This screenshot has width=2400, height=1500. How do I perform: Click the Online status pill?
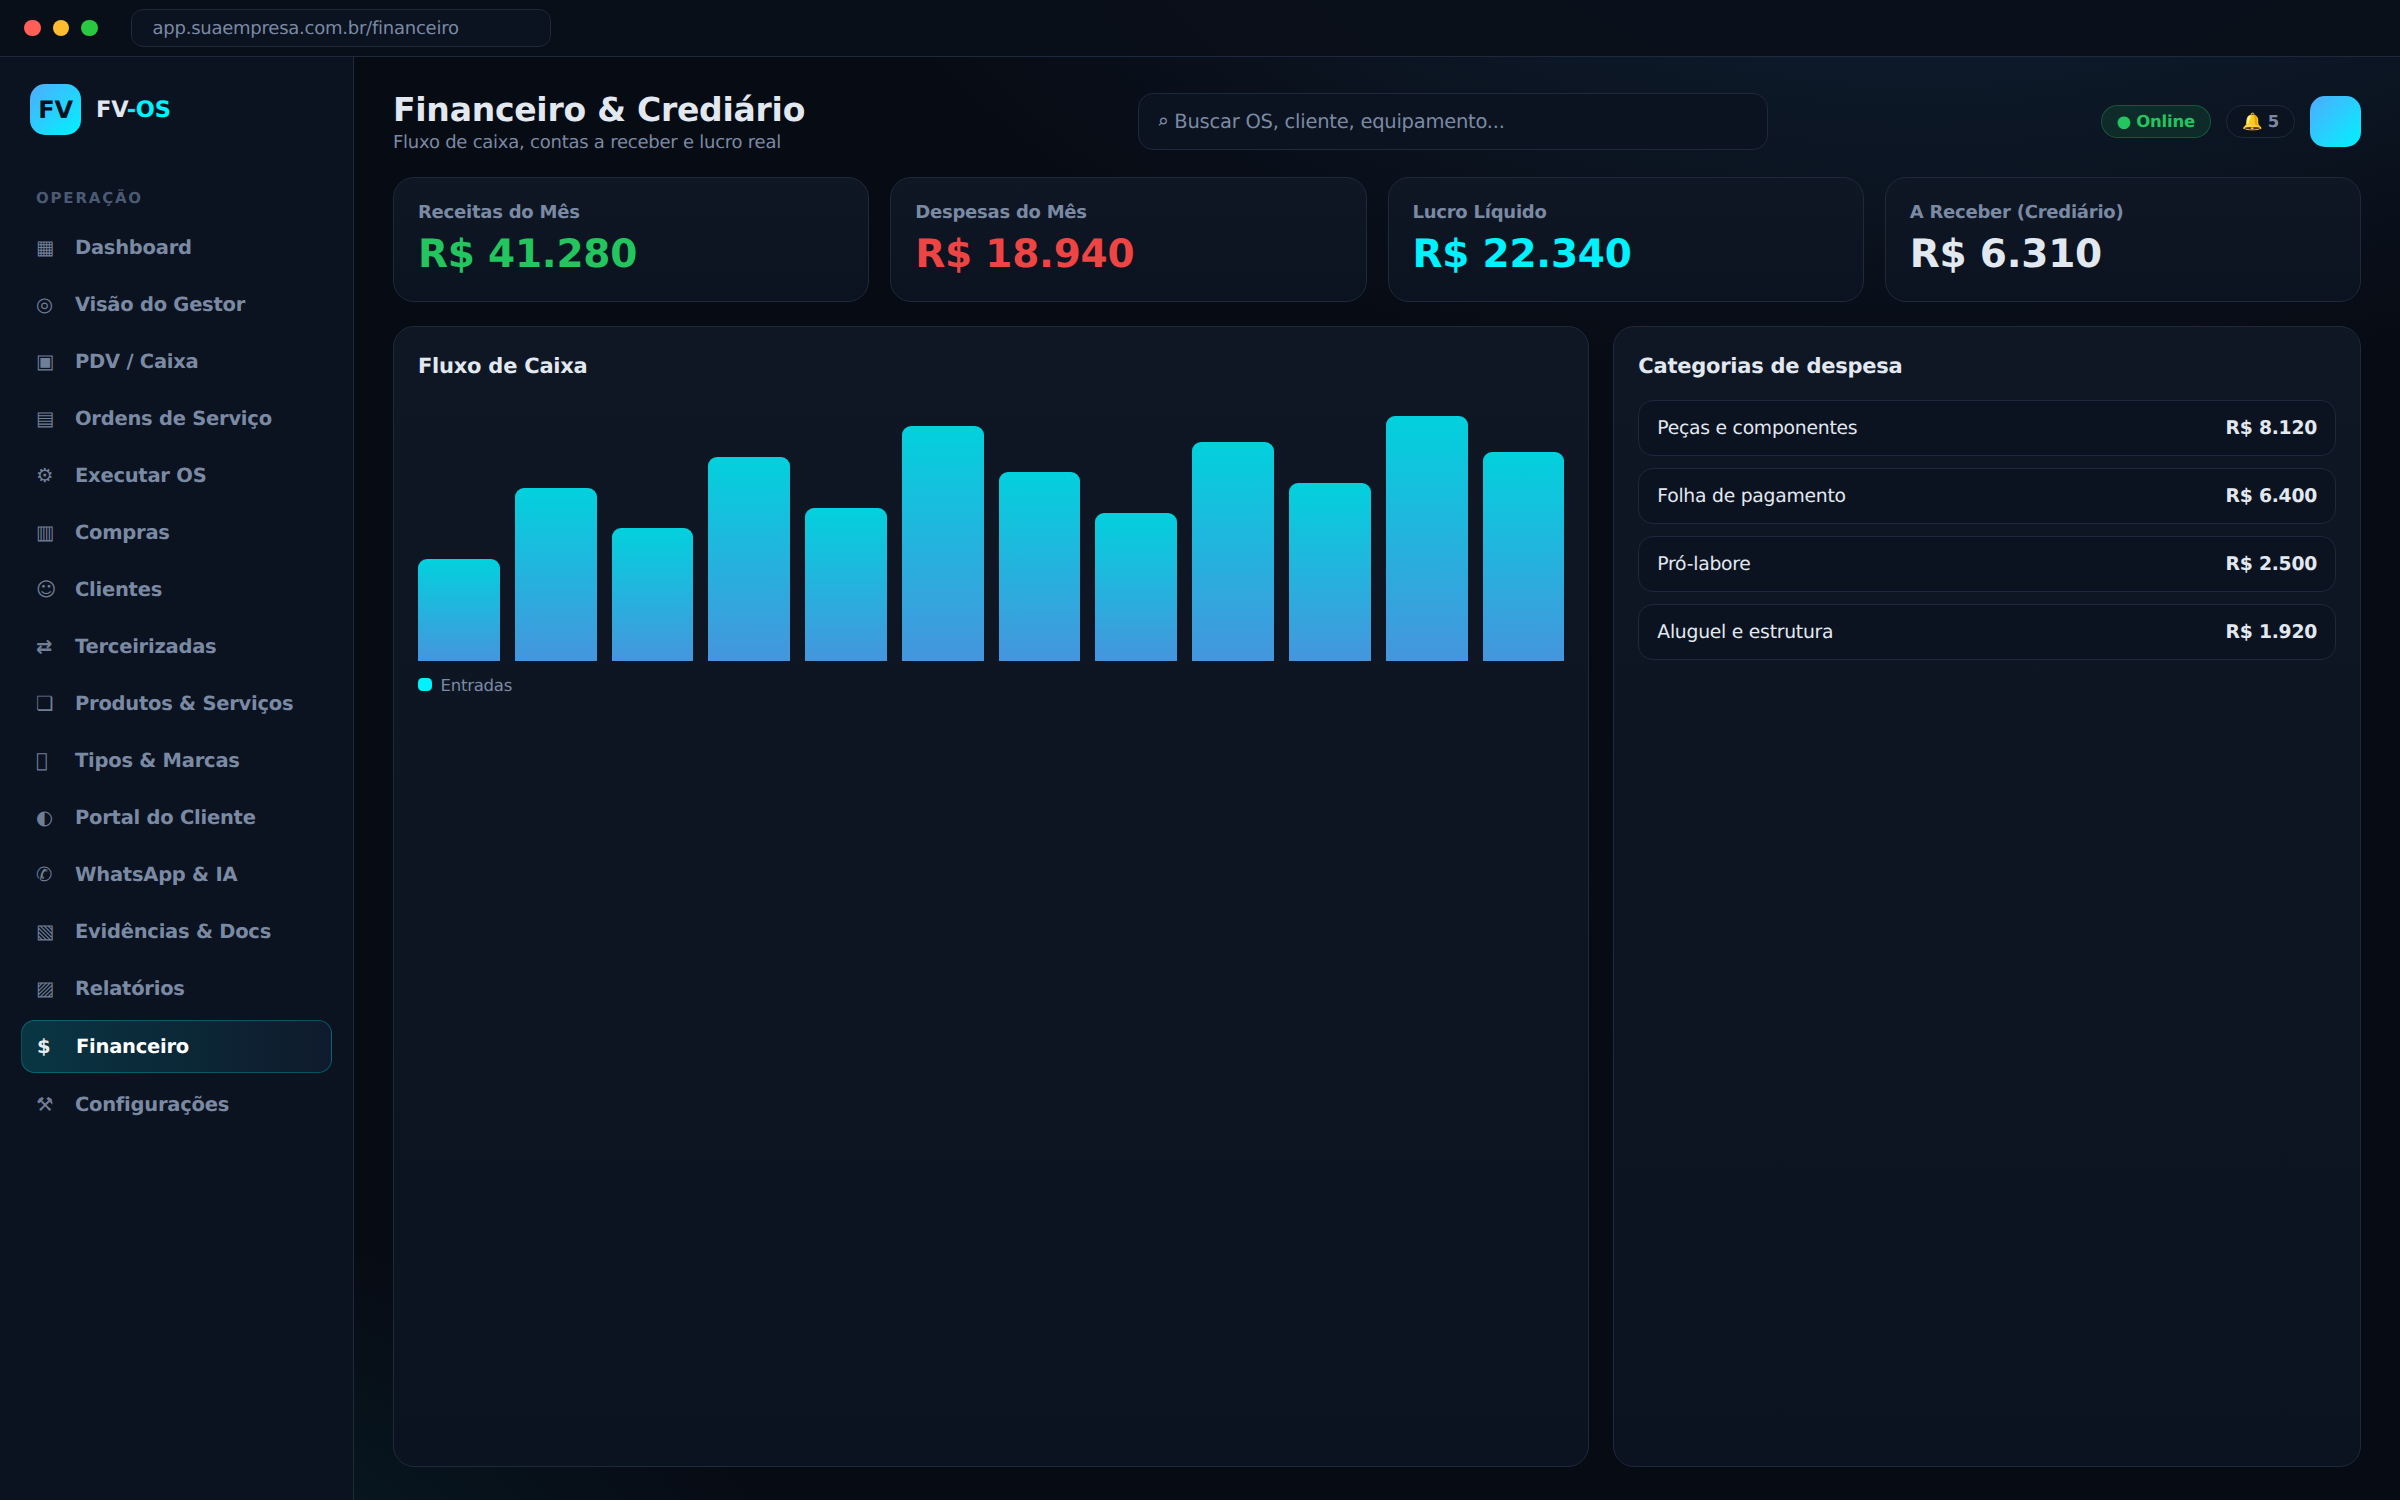coord(2156,121)
